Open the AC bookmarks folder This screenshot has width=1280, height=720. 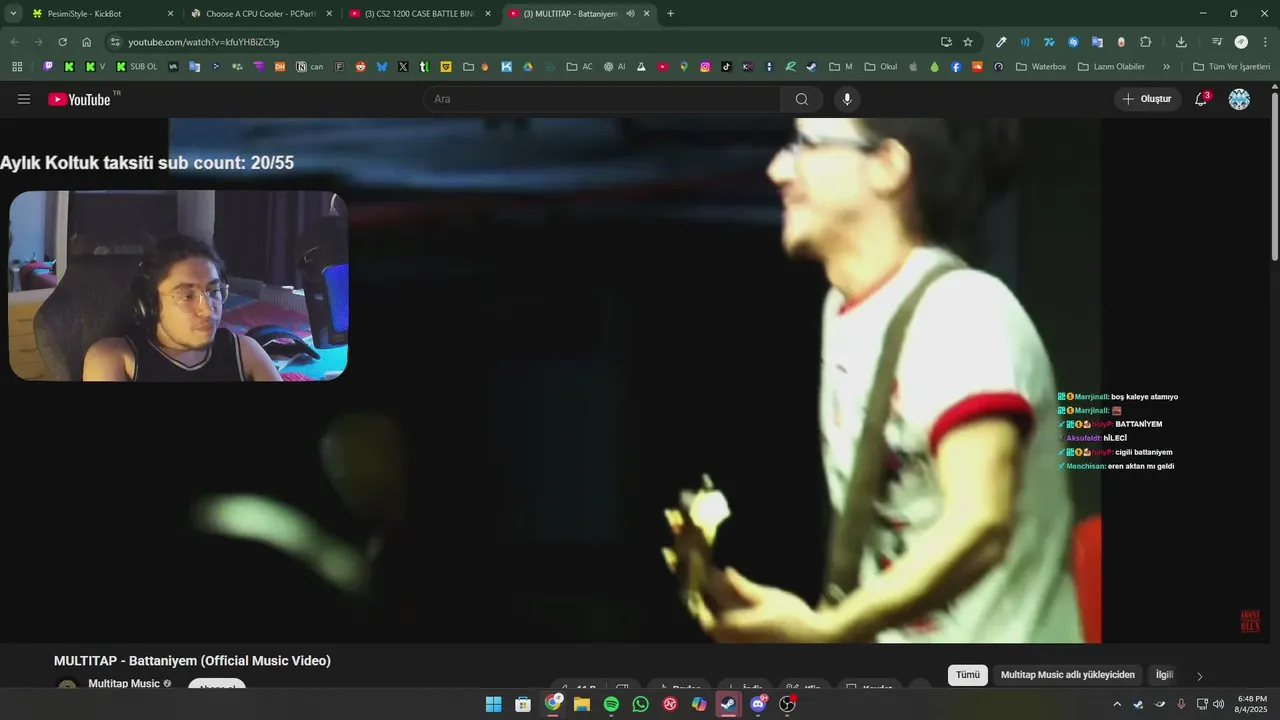pyautogui.click(x=579, y=67)
